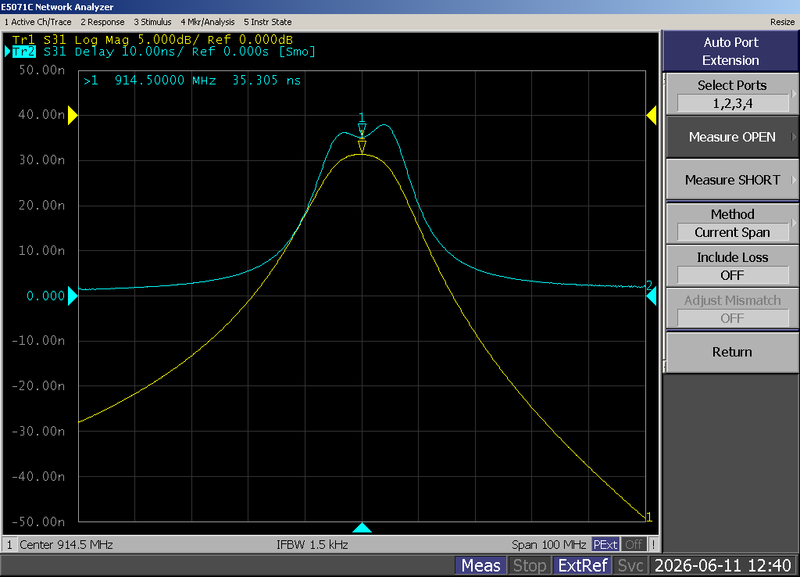The height and width of the screenshot is (577, 800).
Task: Click the IFBW 1.5 kHz readout
Action: pyautogui.click(x=312, y=545)
